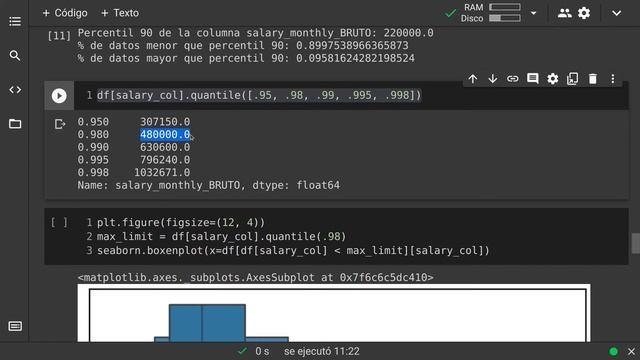
Task: Click the matplotlib AxesSubplot output text
Action: [256, 278]
